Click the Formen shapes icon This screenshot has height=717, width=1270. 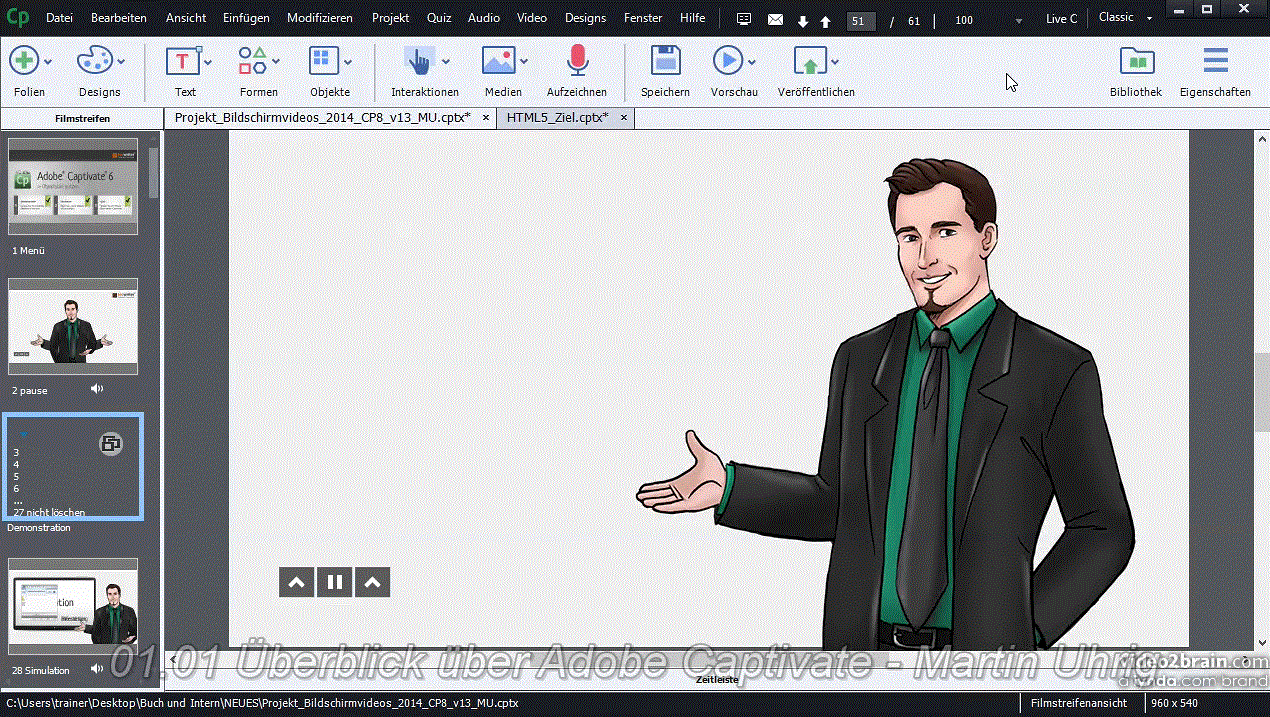(x=253, y=61)
